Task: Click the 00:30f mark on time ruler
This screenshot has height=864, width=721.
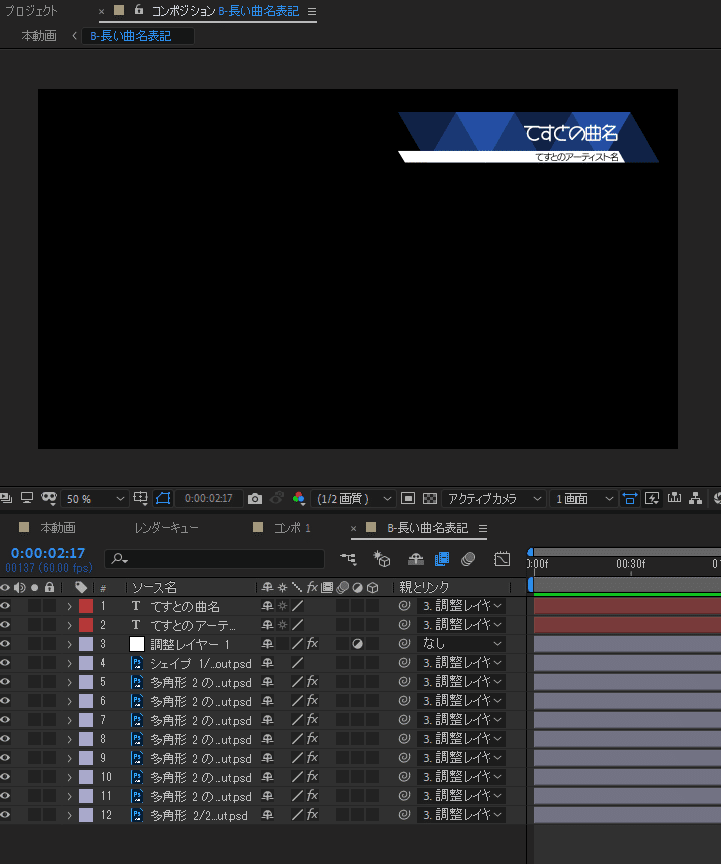Action: click(x=631, y=564)
